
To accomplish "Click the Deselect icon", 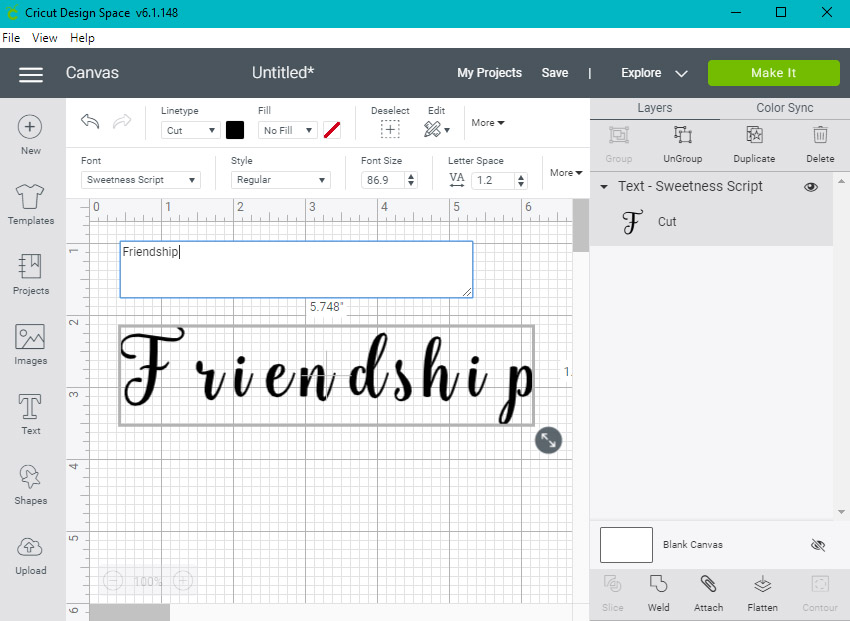I will point(390,130).
